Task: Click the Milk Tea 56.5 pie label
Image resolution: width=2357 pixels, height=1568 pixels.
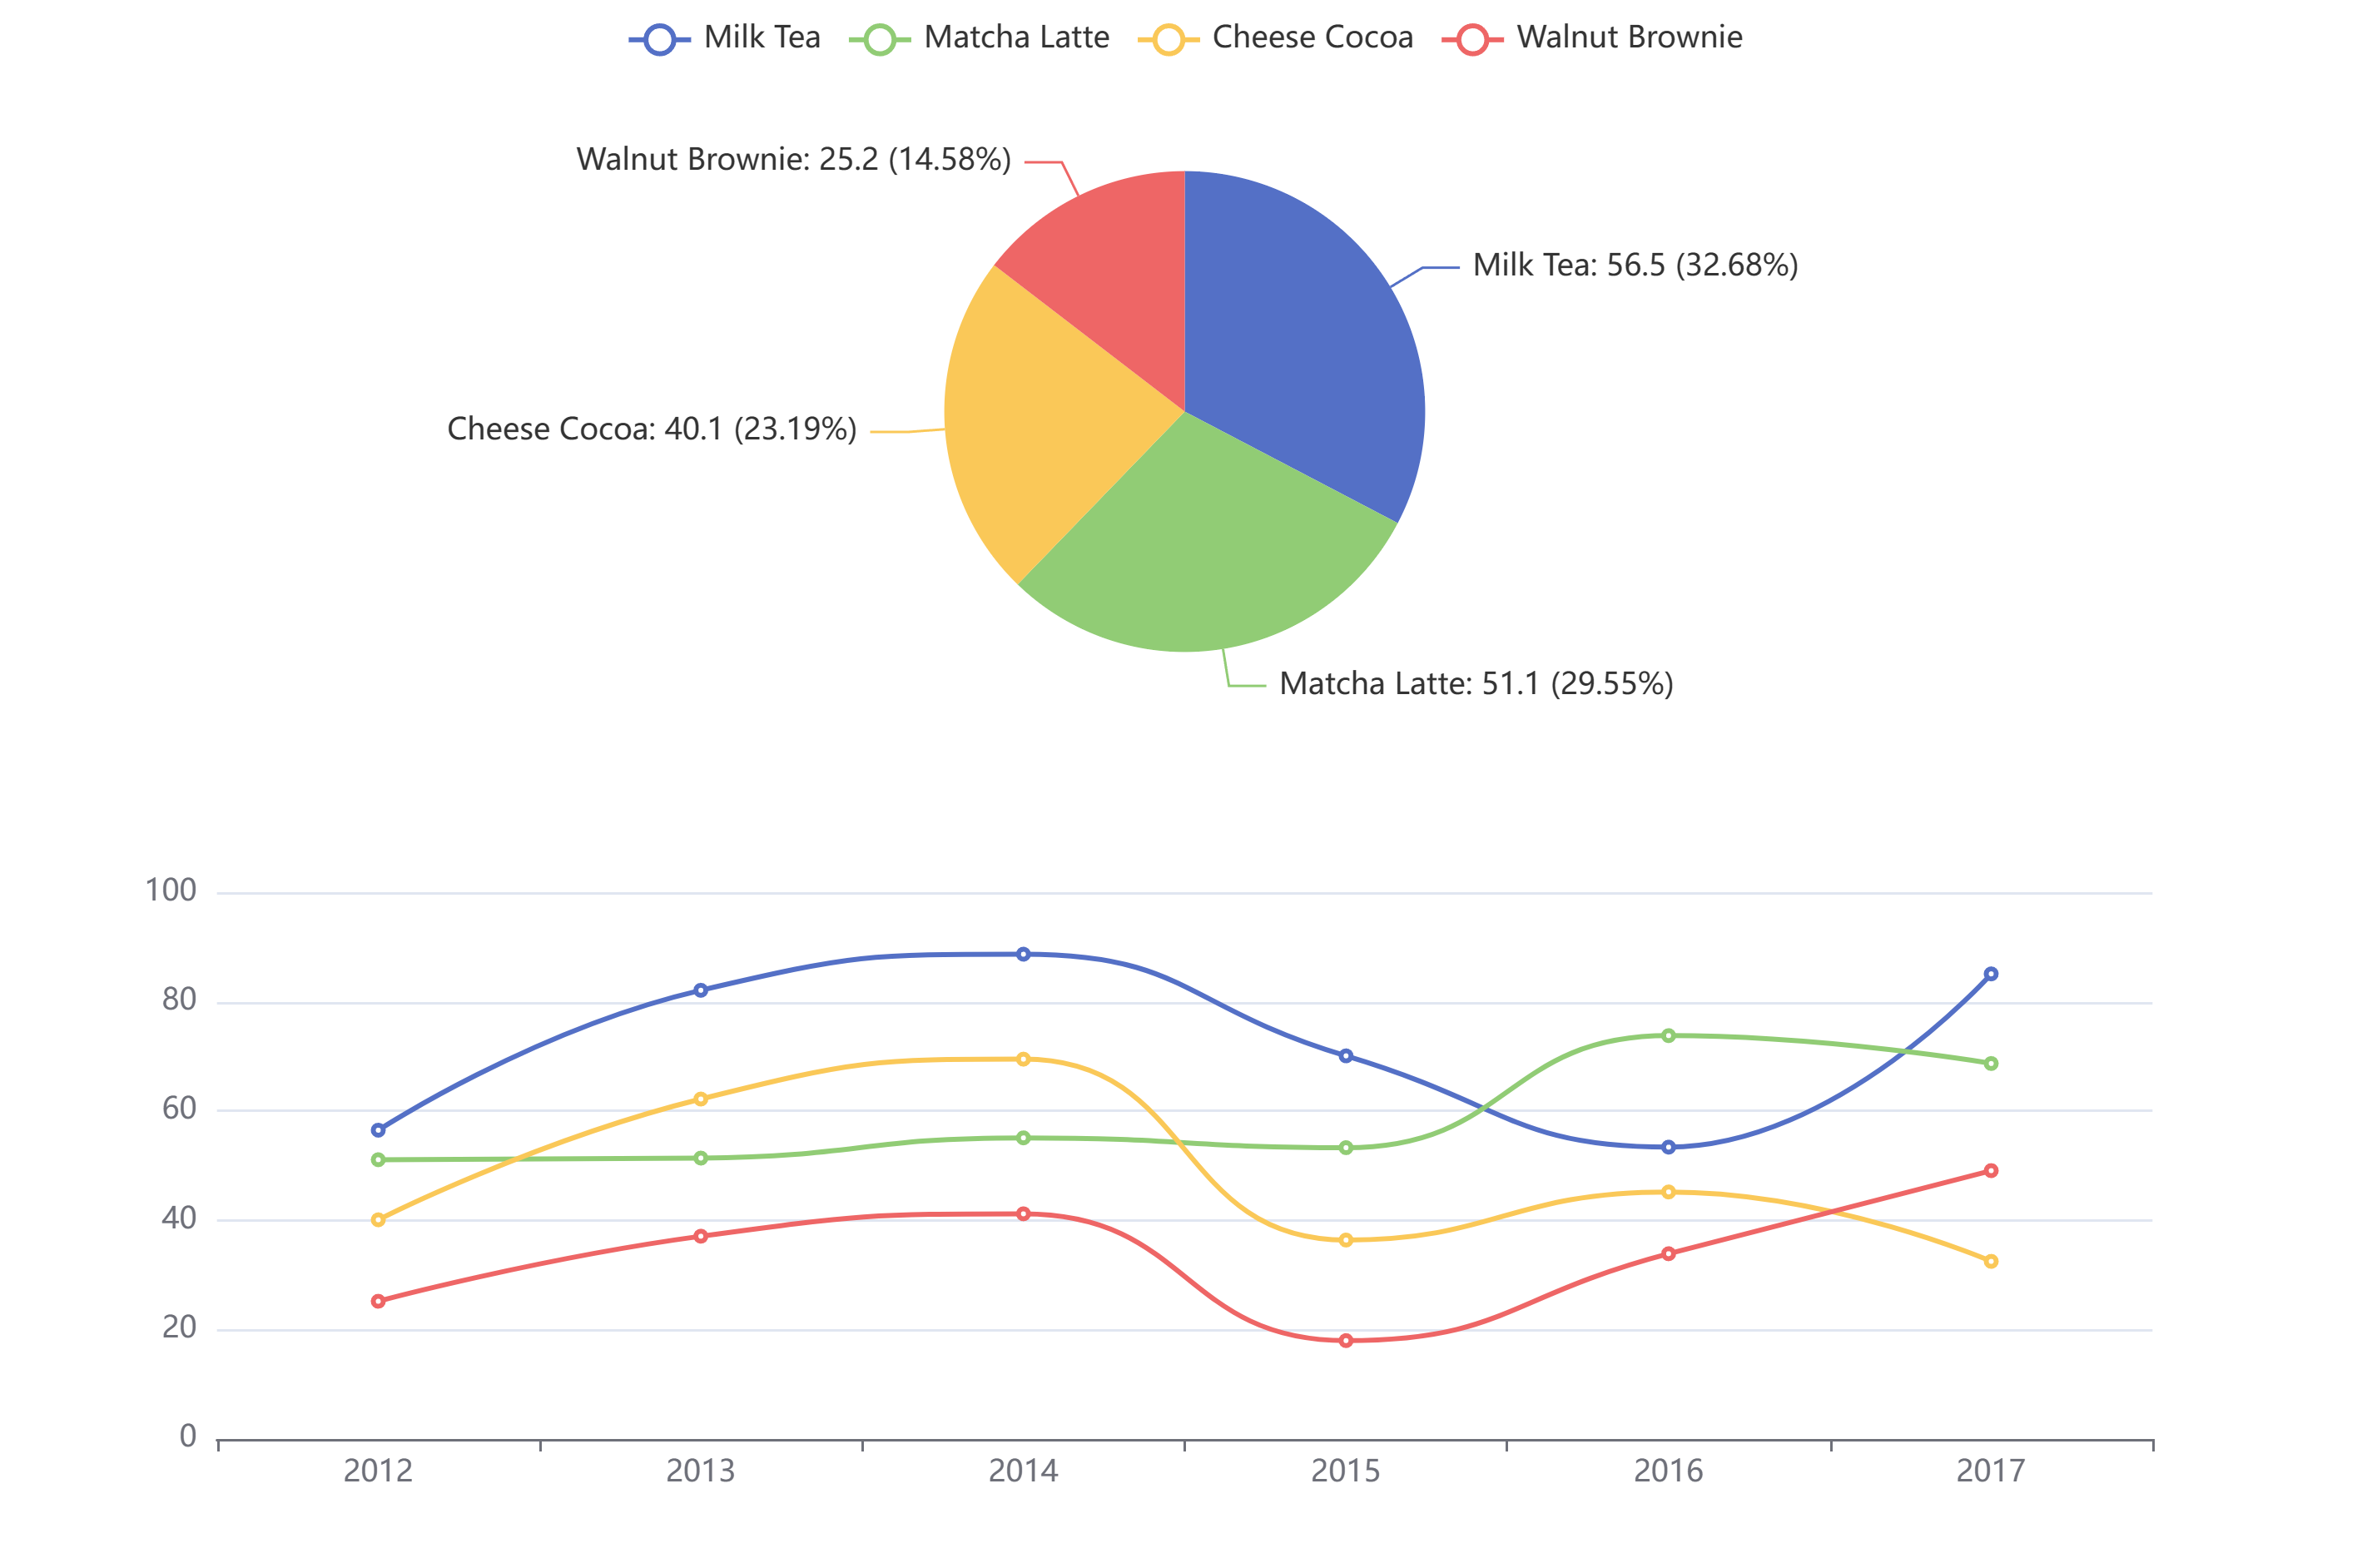Action: [x=1635, y=265]
